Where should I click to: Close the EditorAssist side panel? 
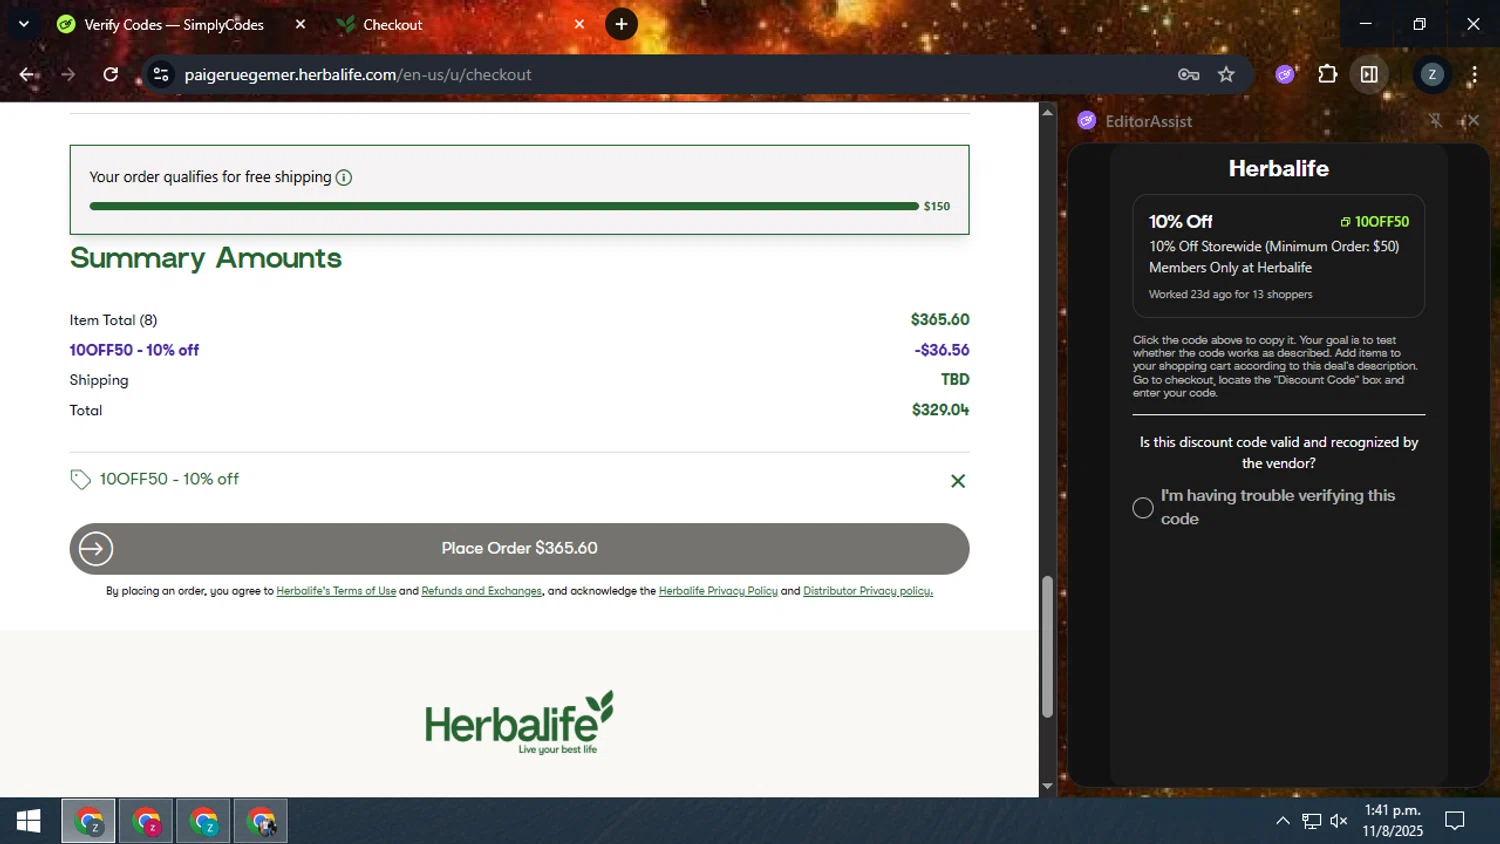[1472, 121]
